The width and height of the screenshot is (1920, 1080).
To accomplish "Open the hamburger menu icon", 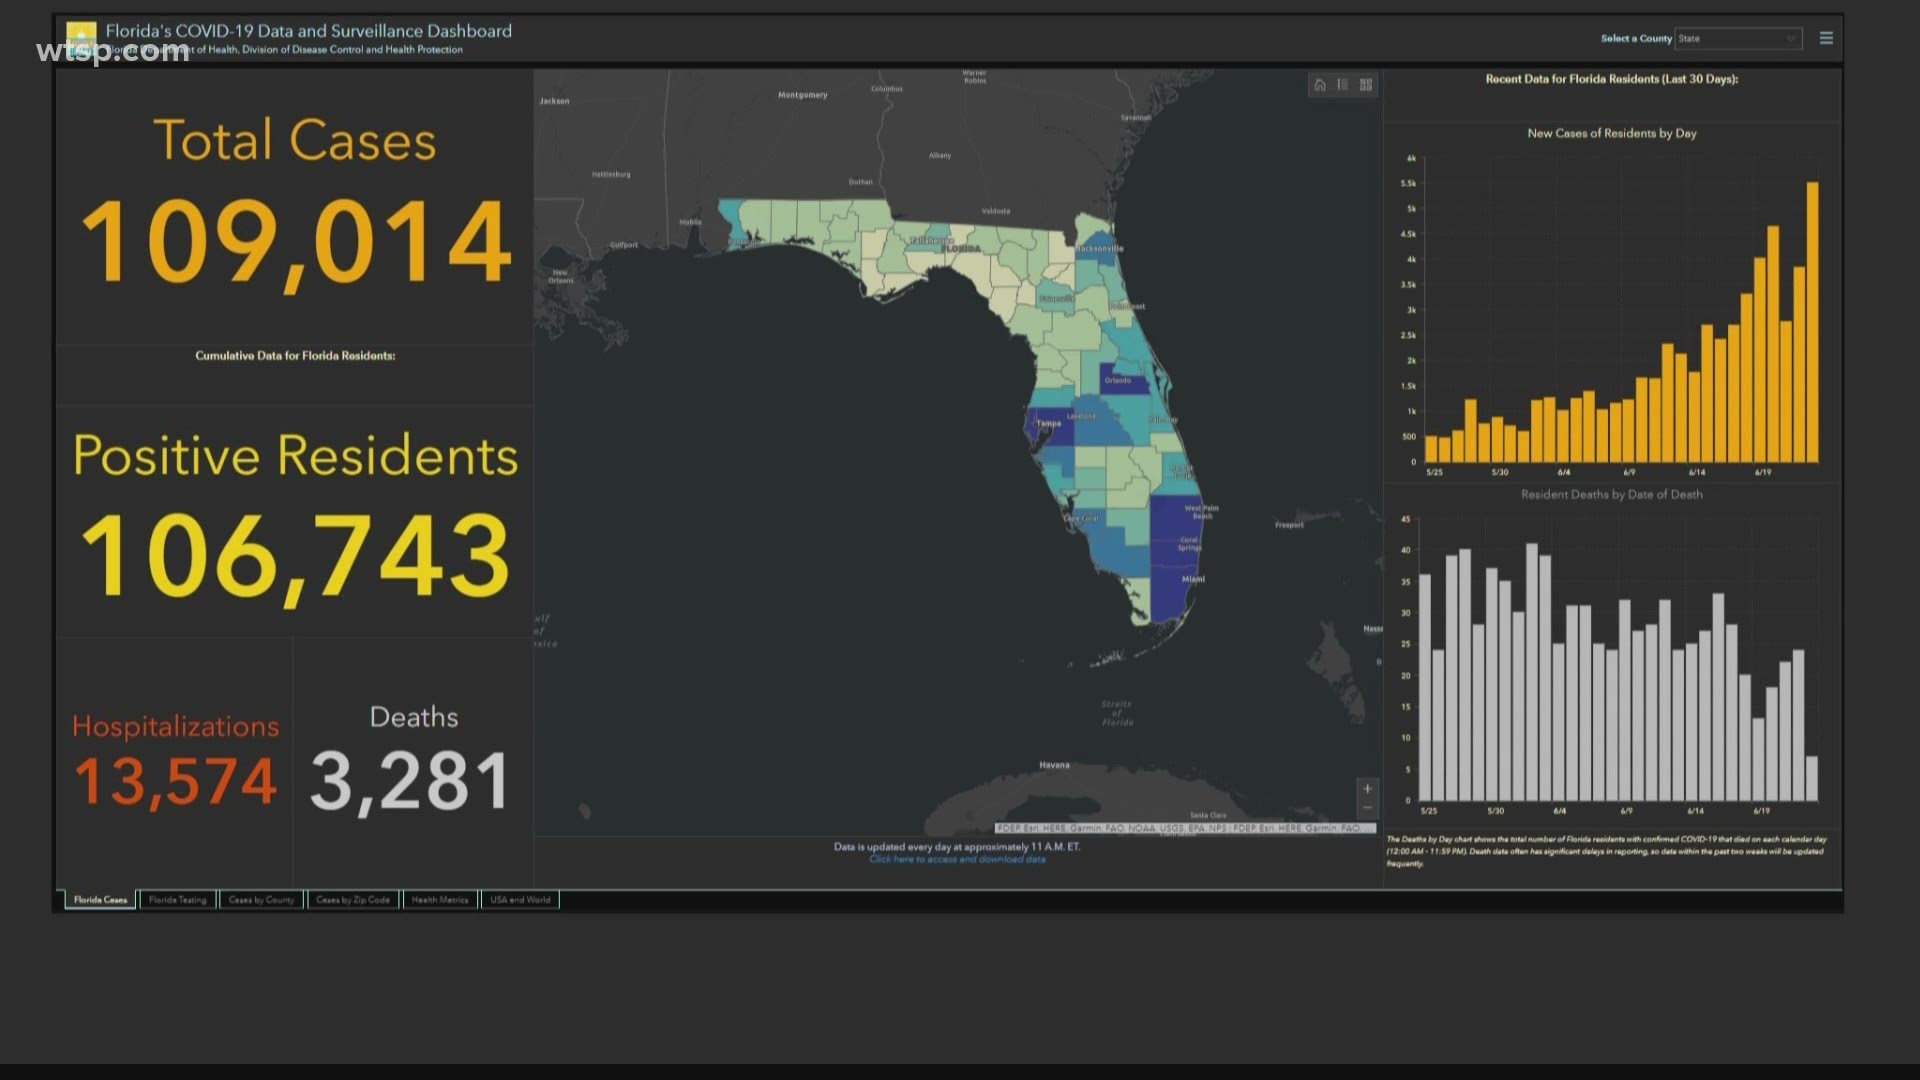I will [1826, 38].
